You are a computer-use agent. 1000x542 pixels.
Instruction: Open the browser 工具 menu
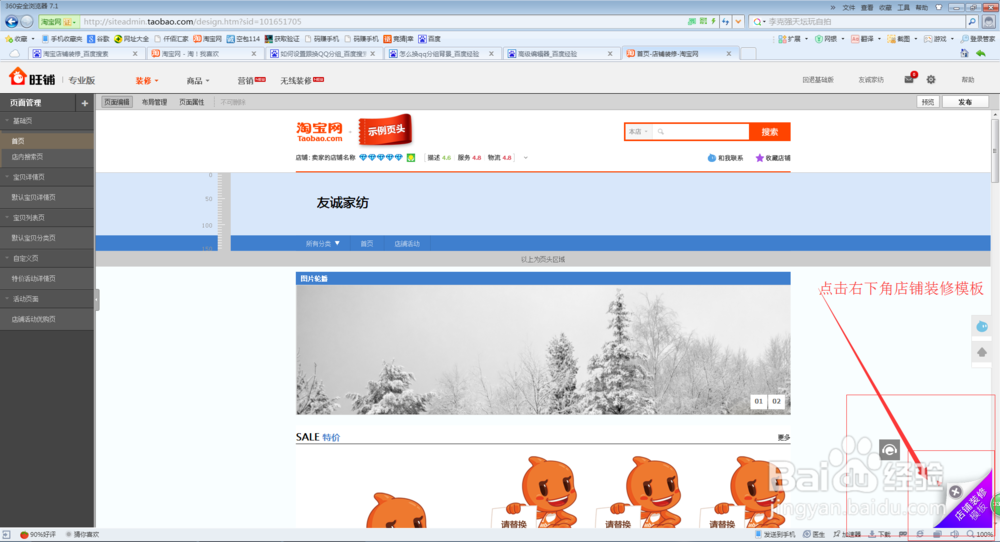(903, 8)
